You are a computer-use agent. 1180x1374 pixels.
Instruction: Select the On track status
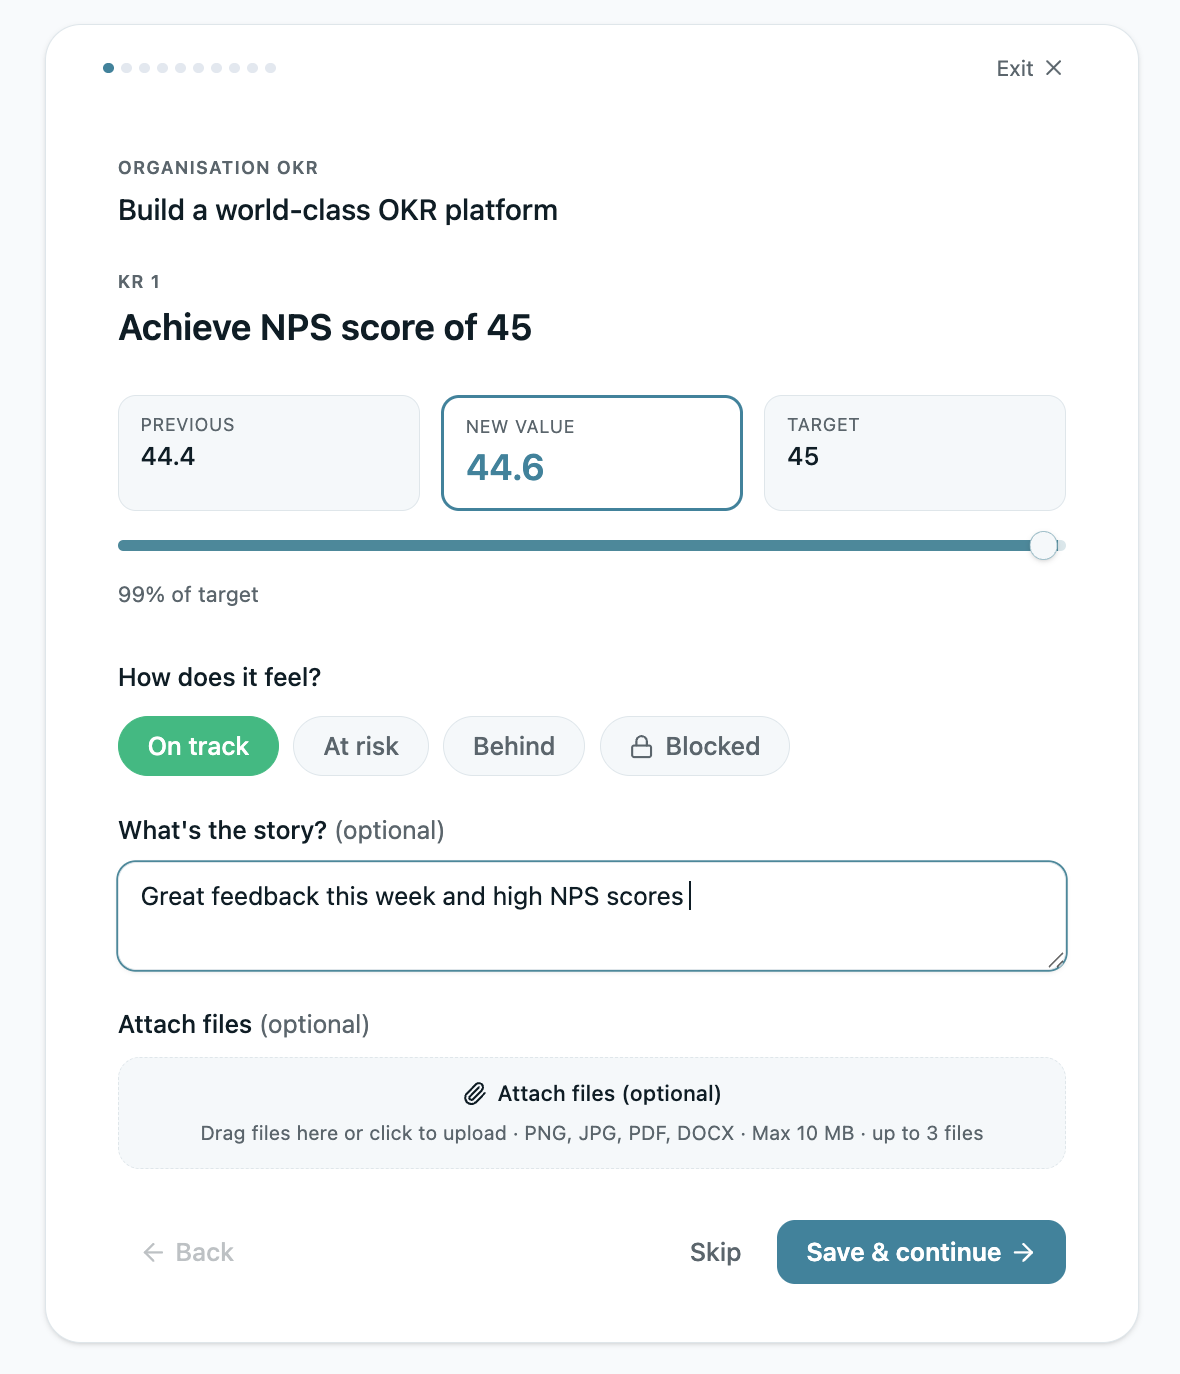point(198,746)
